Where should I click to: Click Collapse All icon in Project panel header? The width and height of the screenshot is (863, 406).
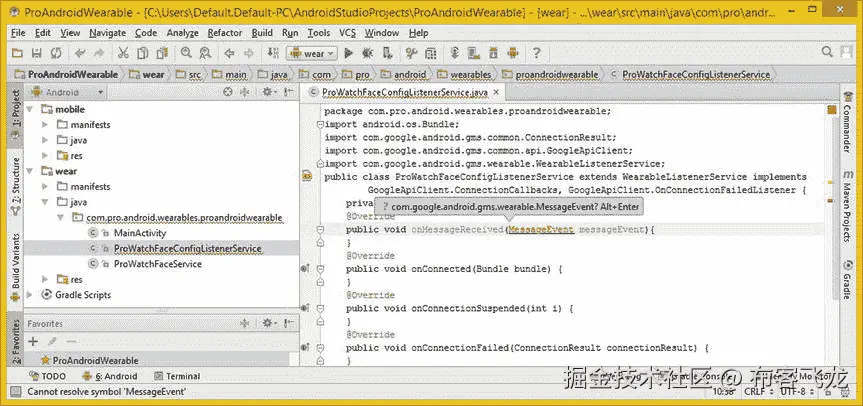click(x=244, y=92)
